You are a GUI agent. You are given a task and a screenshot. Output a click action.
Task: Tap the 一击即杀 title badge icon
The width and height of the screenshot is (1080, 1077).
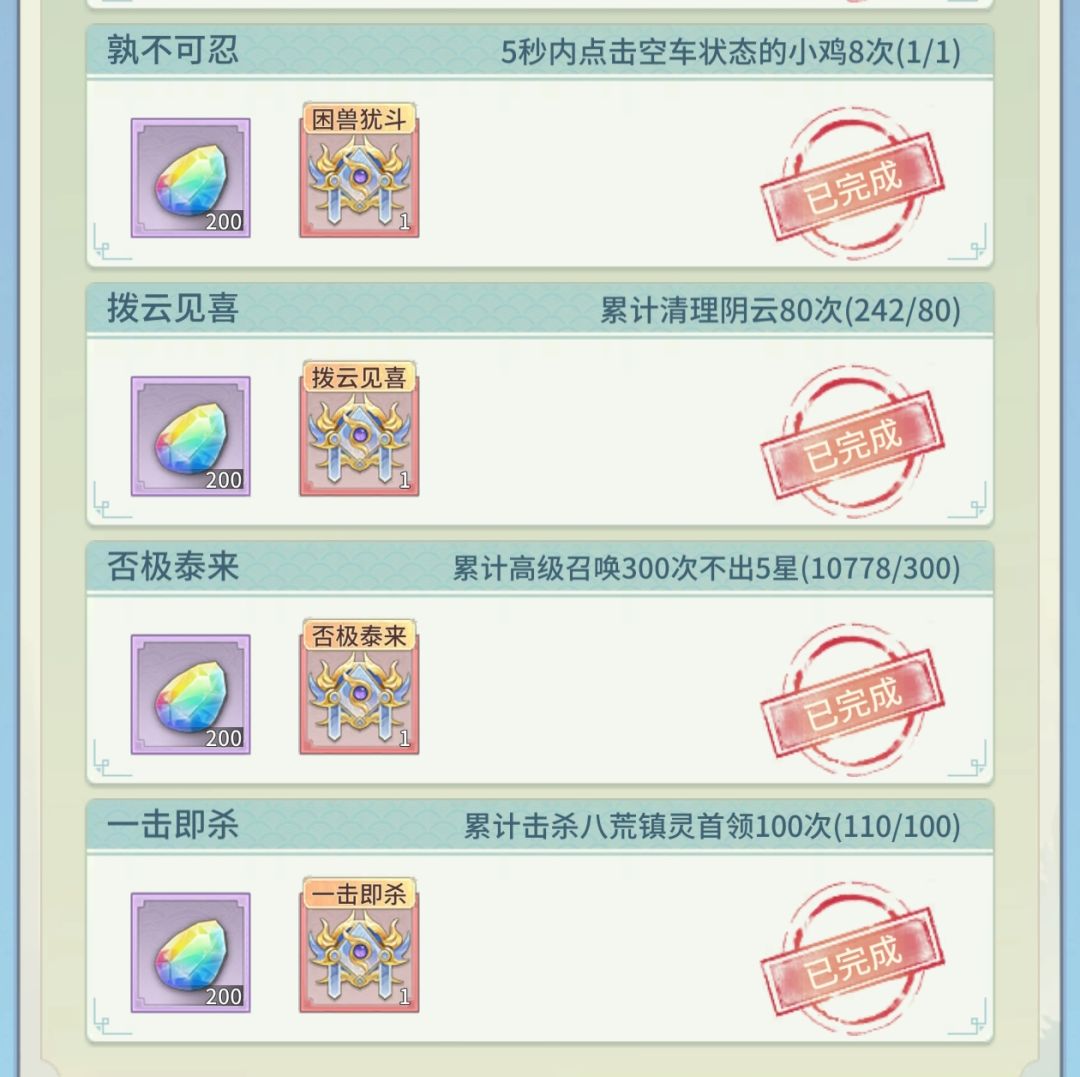tap(359, 945)
